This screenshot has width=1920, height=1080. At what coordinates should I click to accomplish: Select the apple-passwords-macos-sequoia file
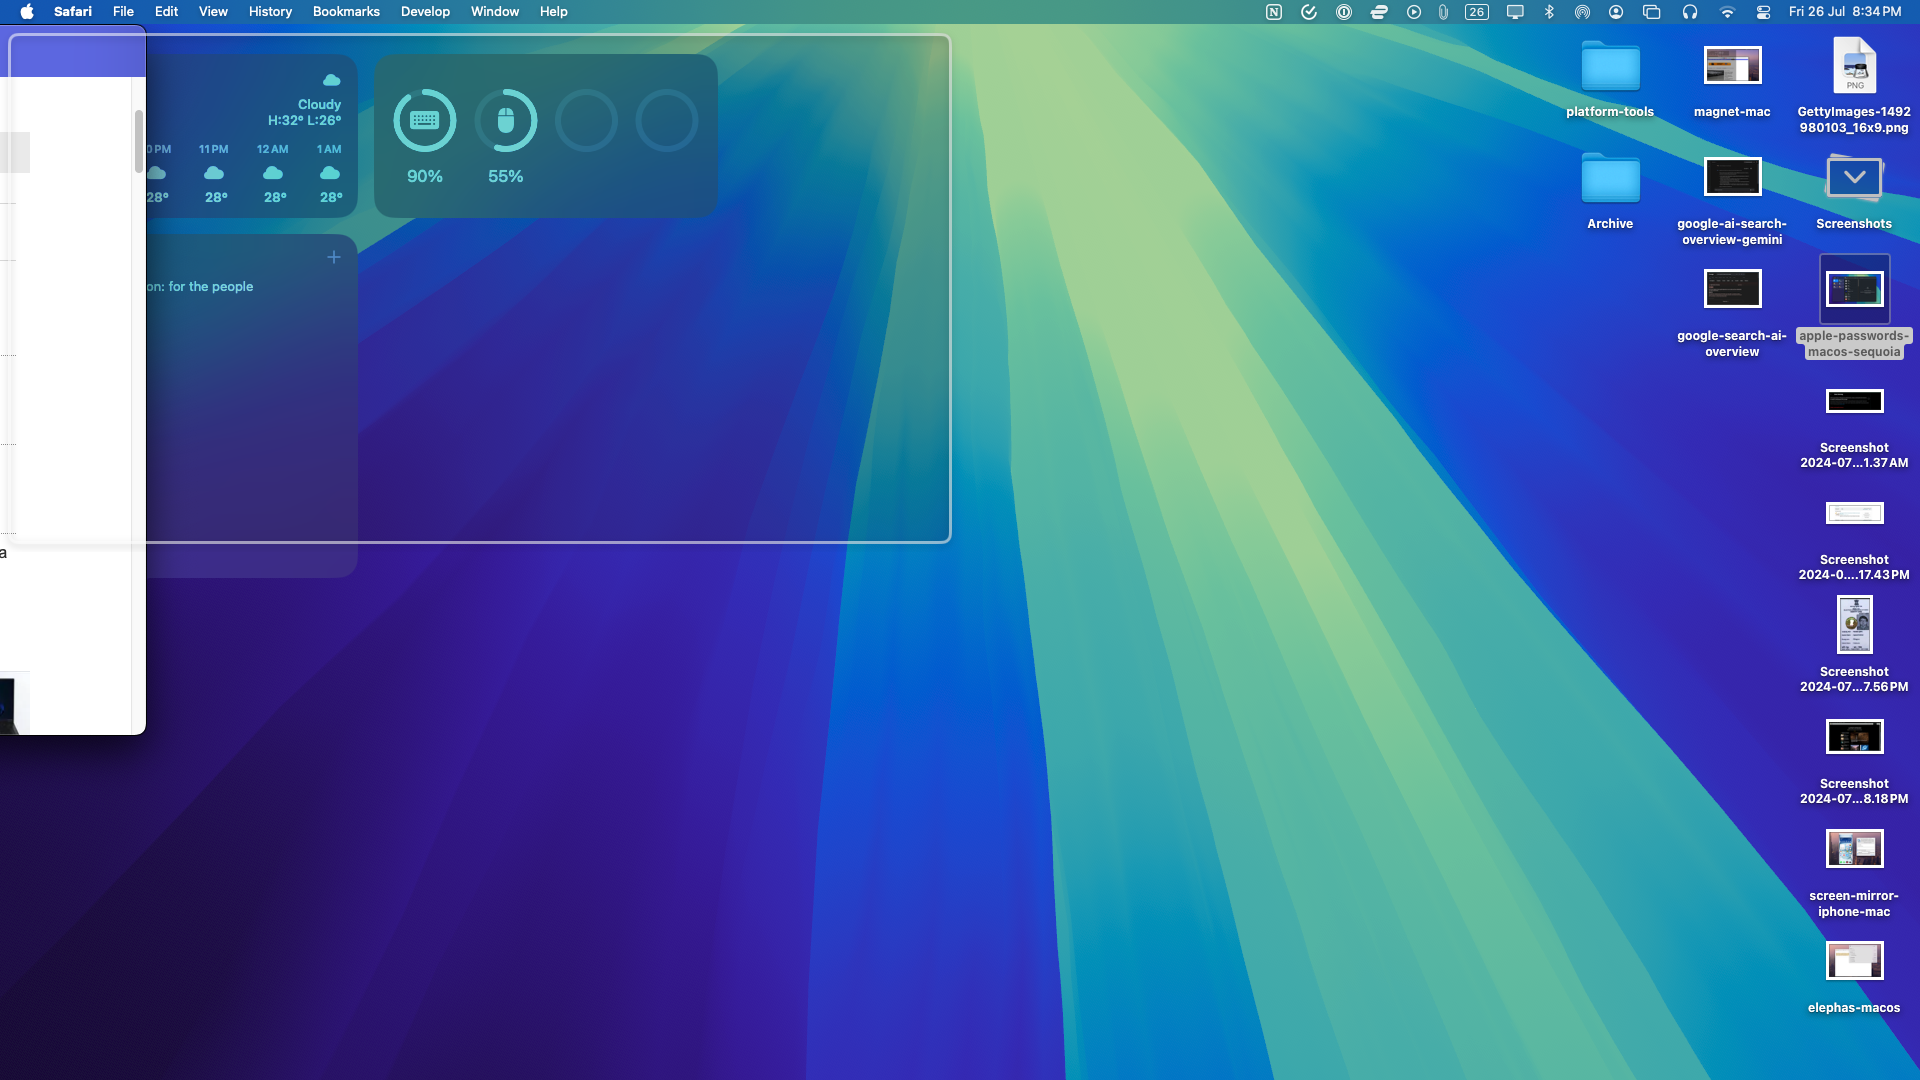point(1854,290)
